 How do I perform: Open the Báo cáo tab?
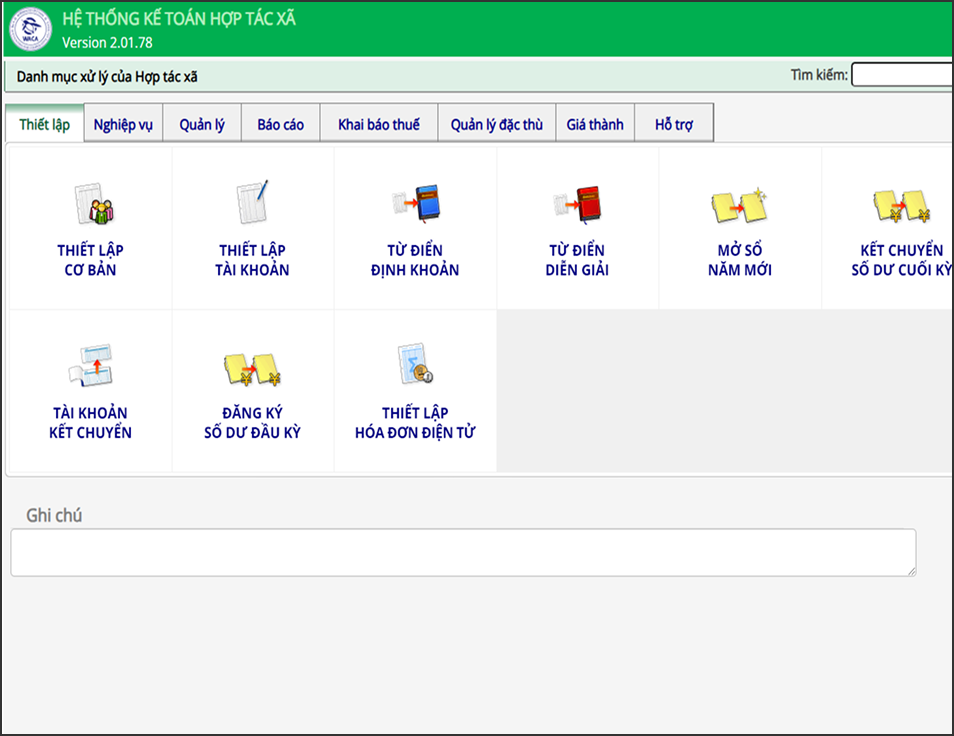pyautogui.click(x=280, y=124)
